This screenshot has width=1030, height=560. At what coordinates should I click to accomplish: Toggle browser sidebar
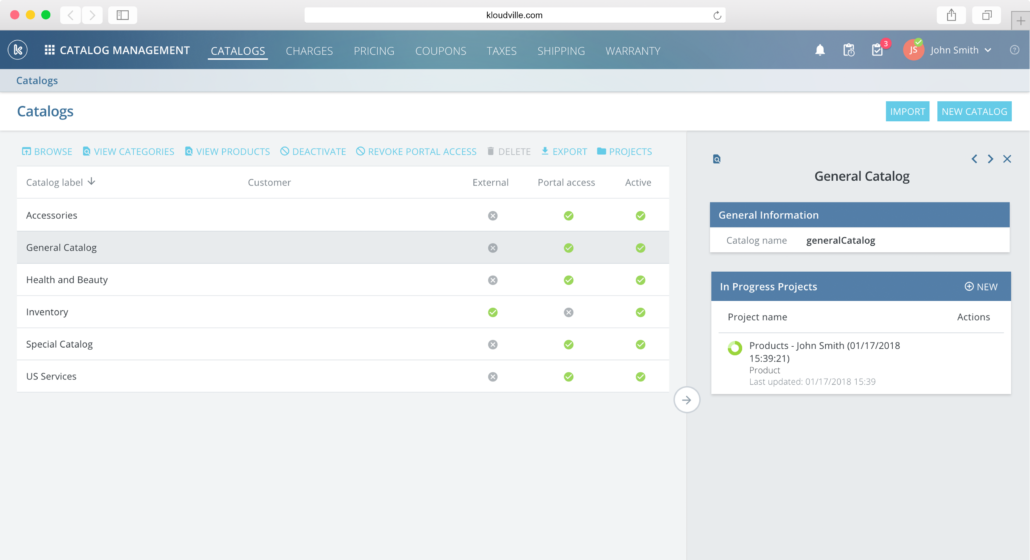pyautogui.click(x=123, y=15)
